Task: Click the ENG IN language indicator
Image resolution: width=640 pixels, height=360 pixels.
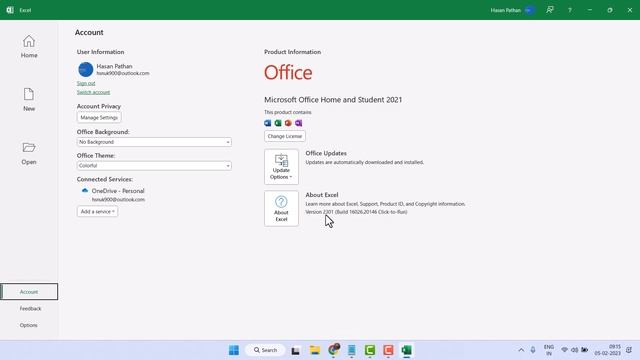Action: click(549, 350)
